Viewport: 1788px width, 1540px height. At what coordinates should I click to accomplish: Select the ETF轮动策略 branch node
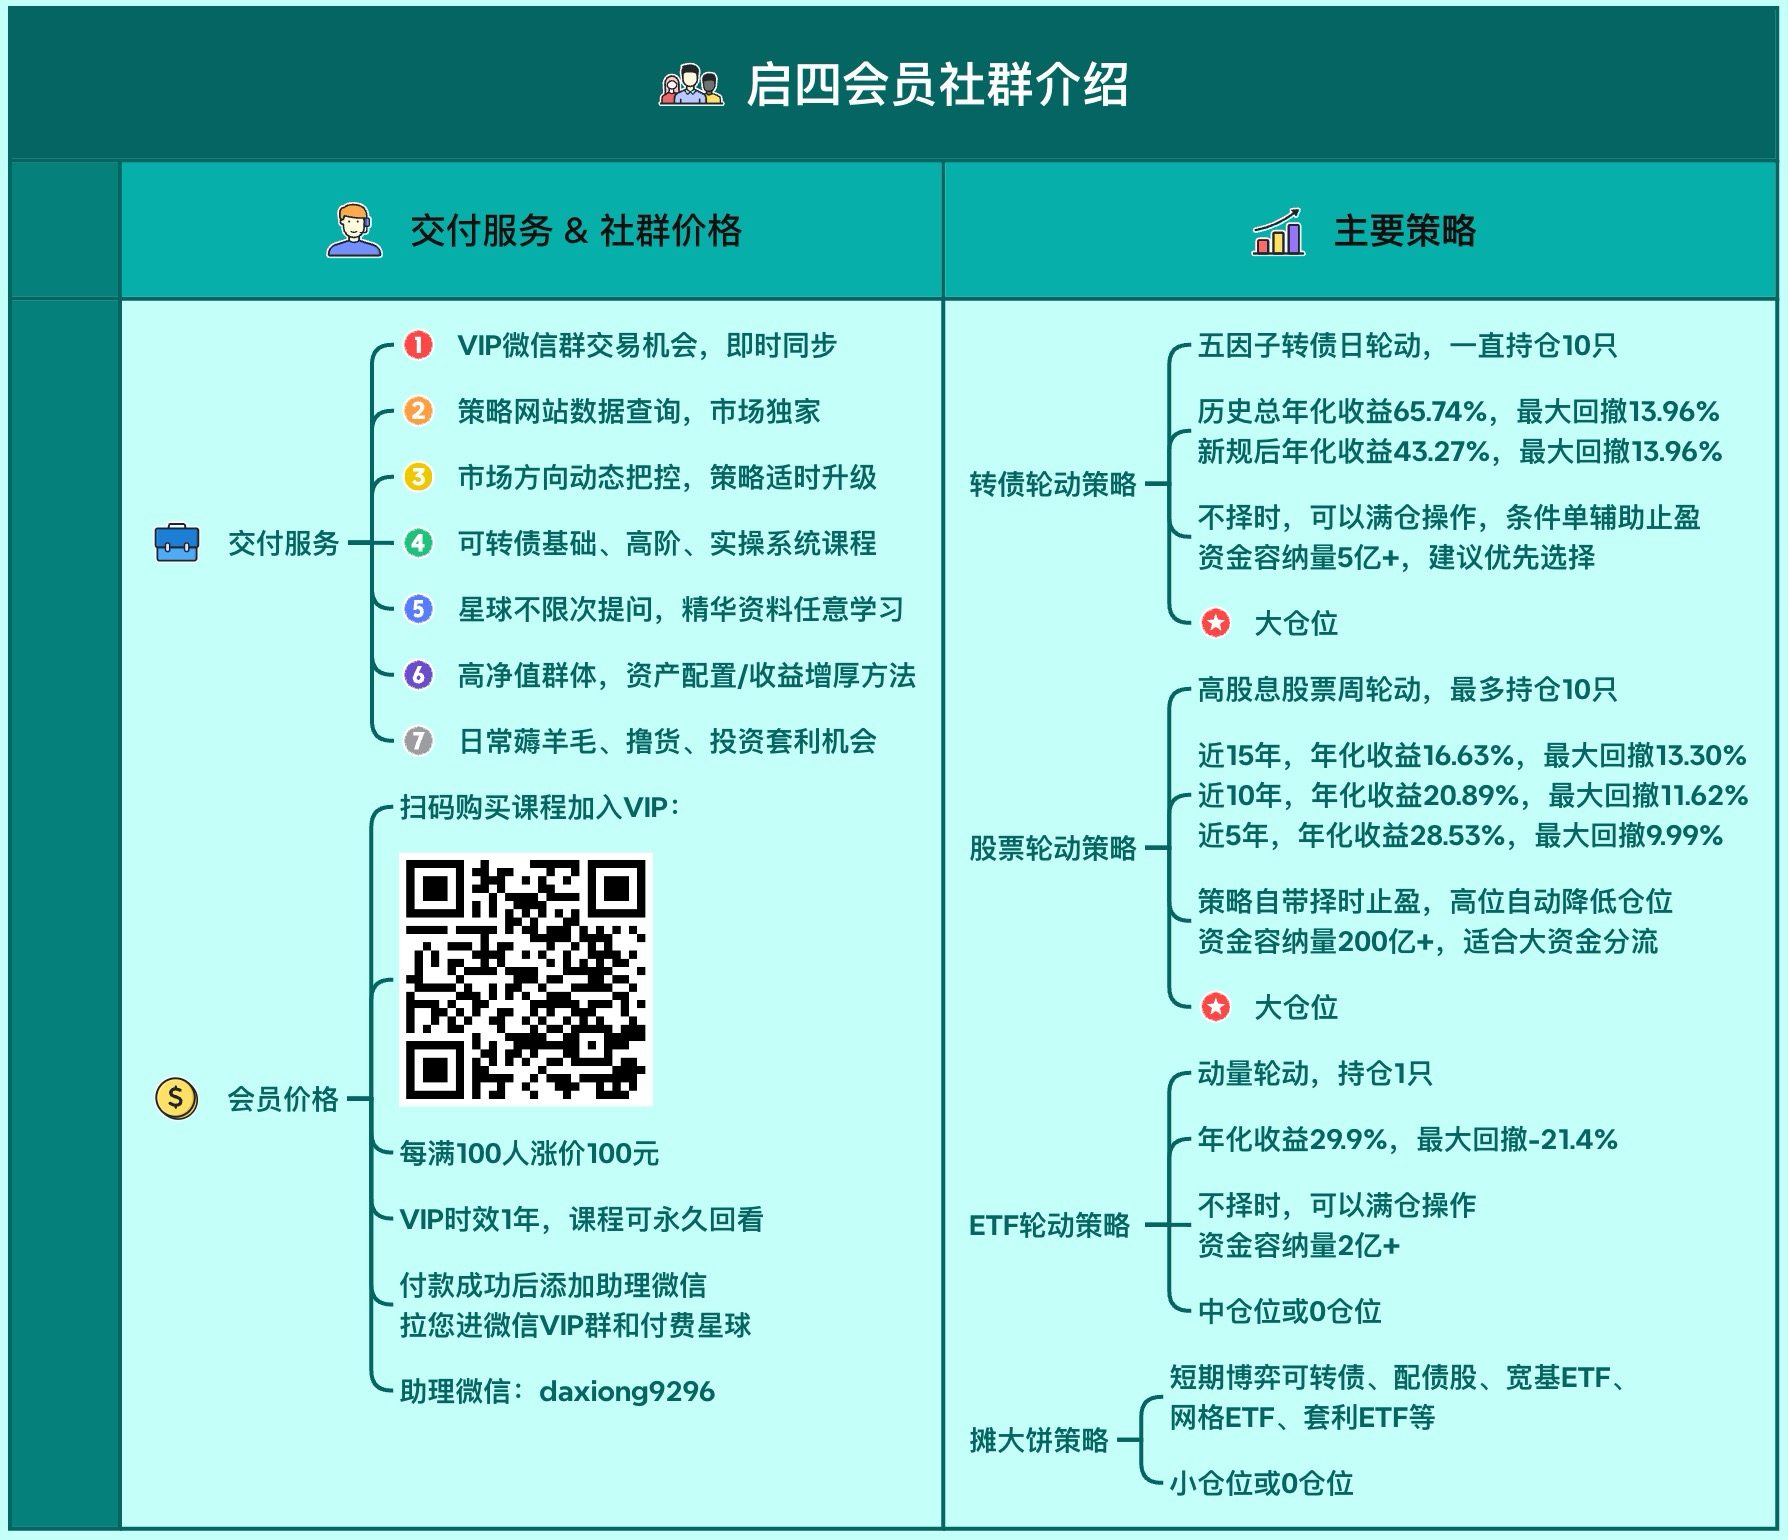point(1048,1225)
